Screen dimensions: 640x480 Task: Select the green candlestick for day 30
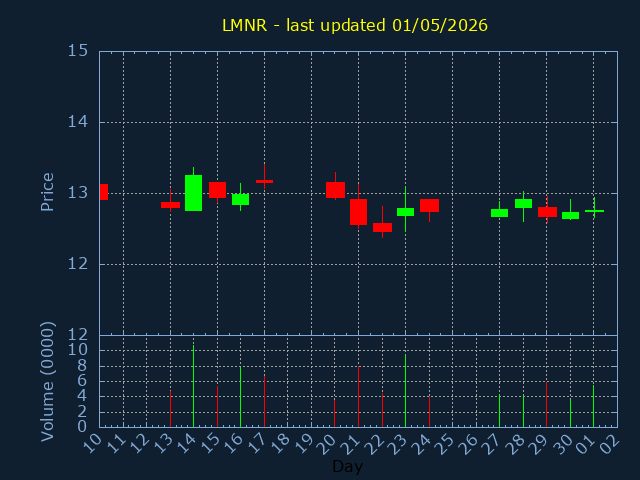[x=570, y=215]
